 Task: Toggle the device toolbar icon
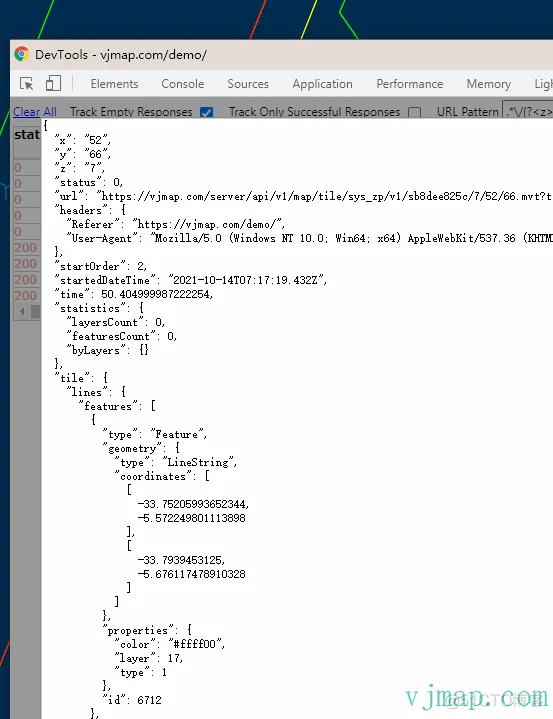pos(53,83)
